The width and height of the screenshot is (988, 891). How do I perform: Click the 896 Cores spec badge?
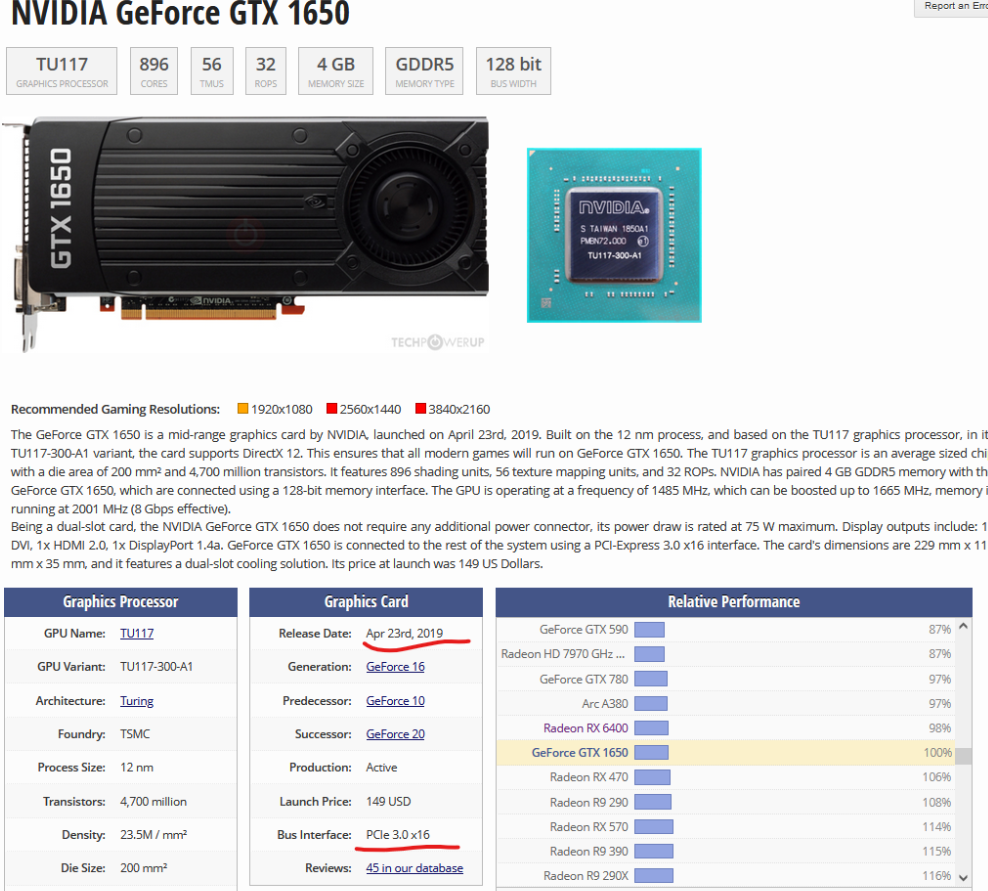click(154, 71)
